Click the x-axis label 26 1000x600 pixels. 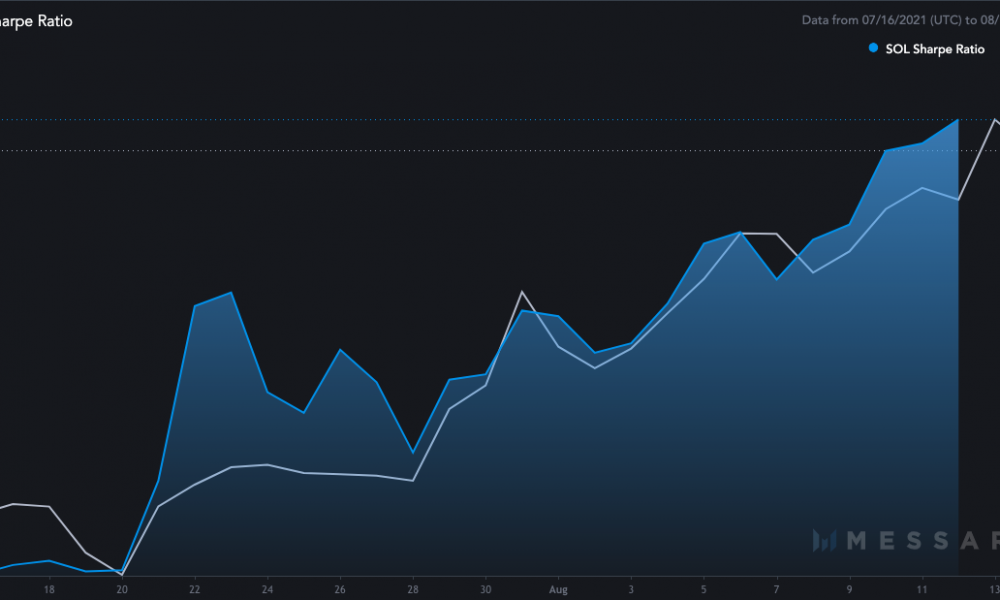pos(340,589)
